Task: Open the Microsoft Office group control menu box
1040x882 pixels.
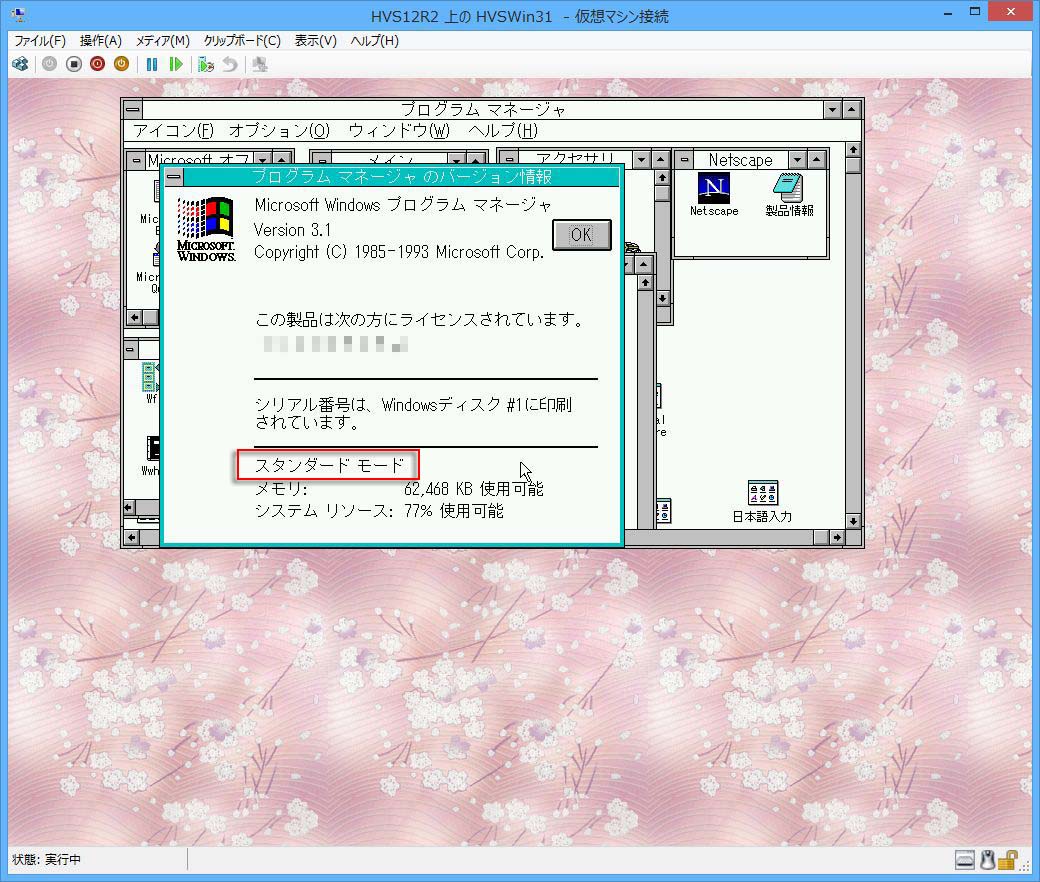Action: [137, 160]
